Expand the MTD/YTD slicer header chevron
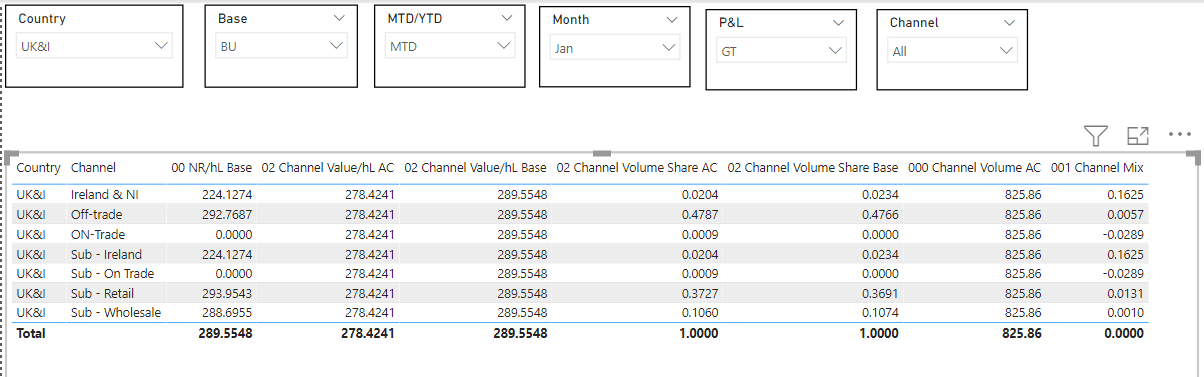1204x377 pixels. 507,19
